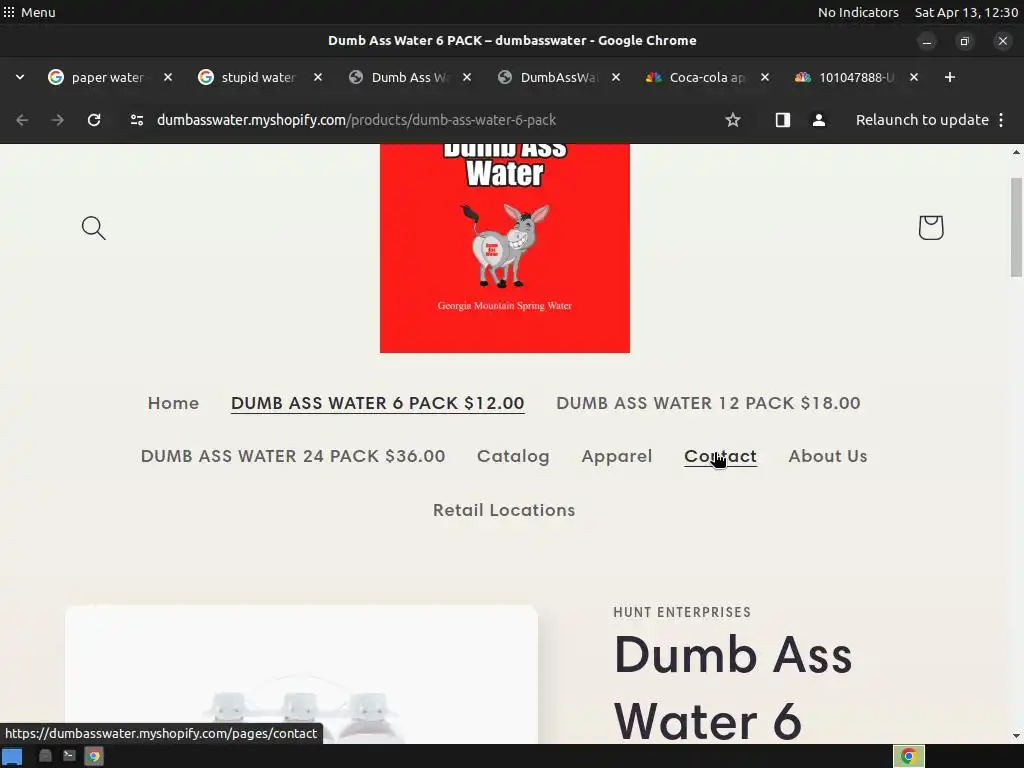Switch to the 'DumbAssWa' tab
The height and width of the screenshot is (768, 1024).
point(557,77)
